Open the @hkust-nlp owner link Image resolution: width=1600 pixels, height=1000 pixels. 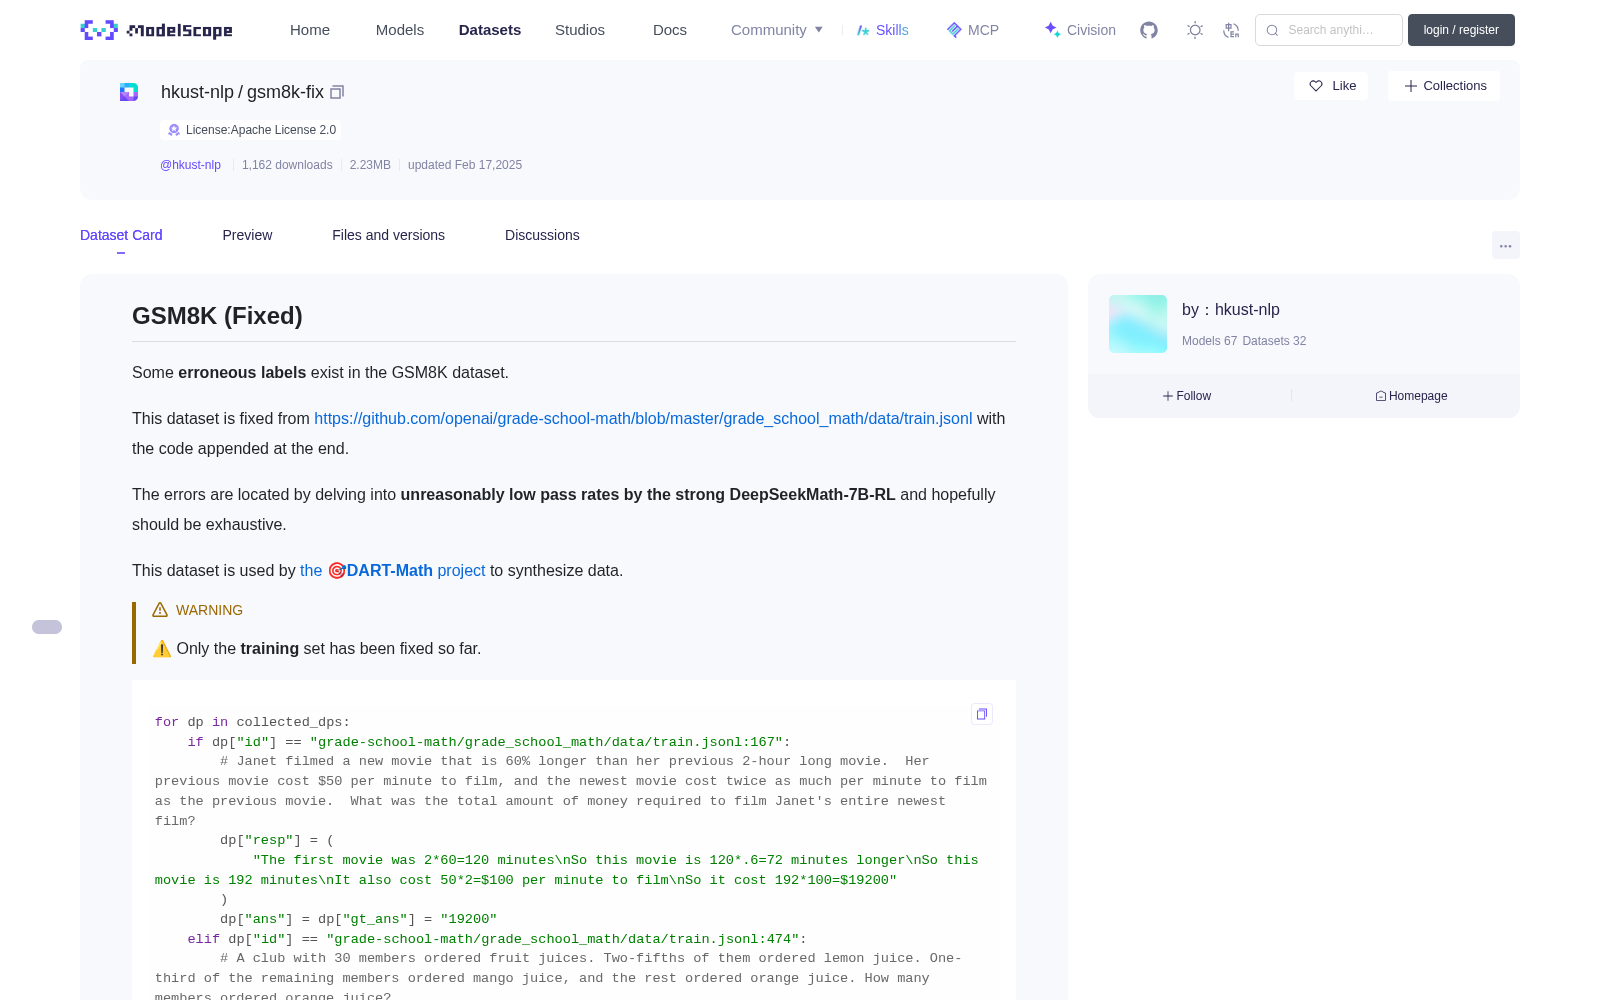(x=190, y=165)
